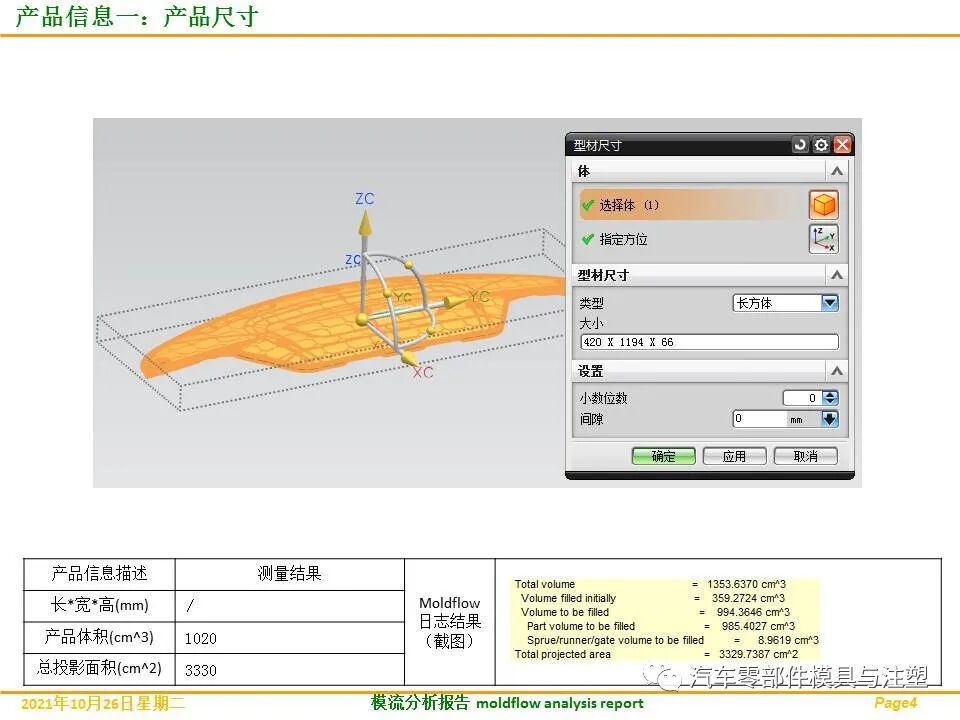
Task: Open dialog settings via the gear icon
Action: pos(821,145)
